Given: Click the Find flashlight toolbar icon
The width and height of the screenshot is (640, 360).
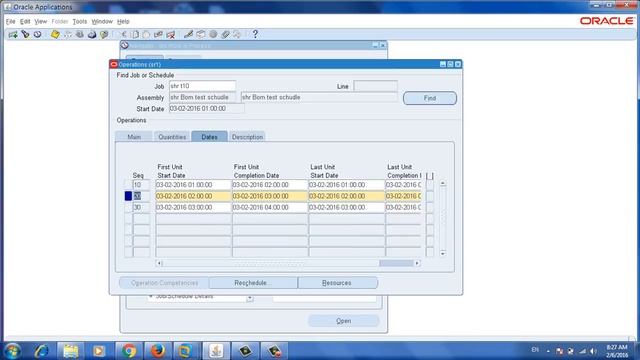Looking at the screenshot, I should tap(25, 35).
